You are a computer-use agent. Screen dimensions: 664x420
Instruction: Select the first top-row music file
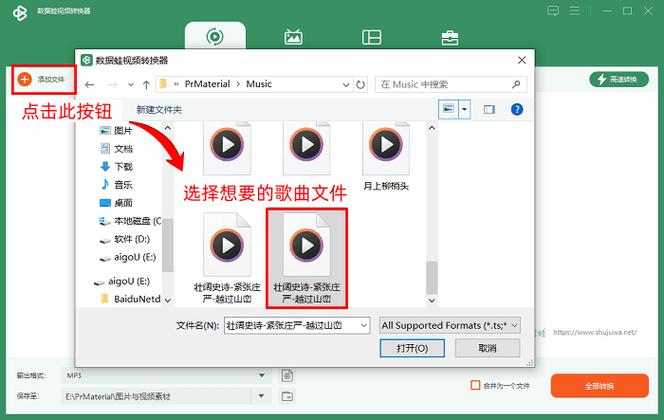tap(227, 148)
